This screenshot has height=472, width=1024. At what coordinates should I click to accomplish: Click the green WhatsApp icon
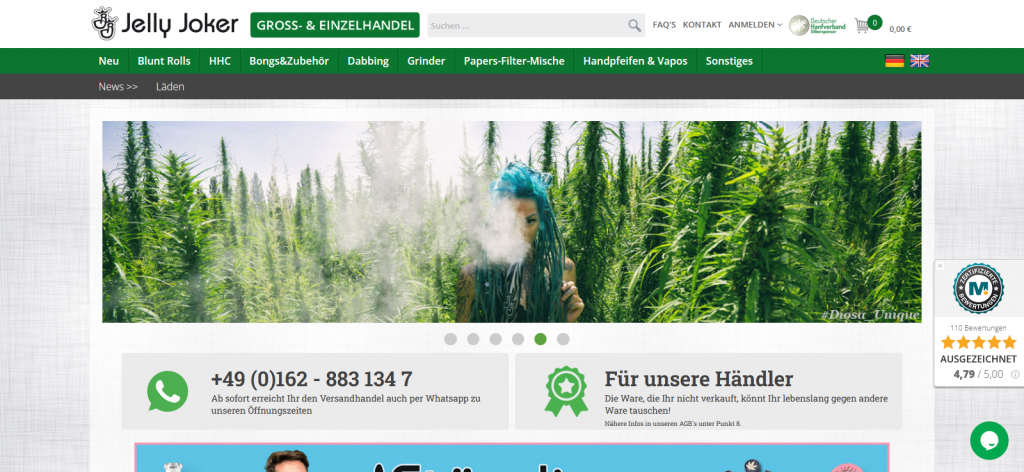click(x=167, y=391)
